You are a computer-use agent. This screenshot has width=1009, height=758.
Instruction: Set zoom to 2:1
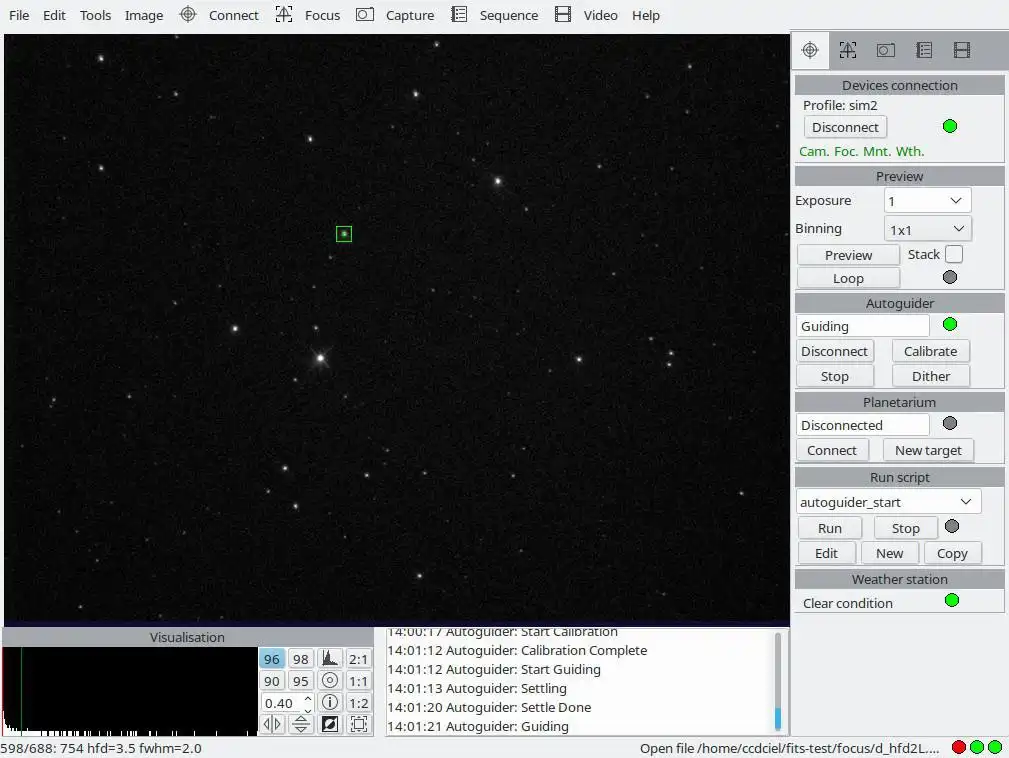click(358, 659)
